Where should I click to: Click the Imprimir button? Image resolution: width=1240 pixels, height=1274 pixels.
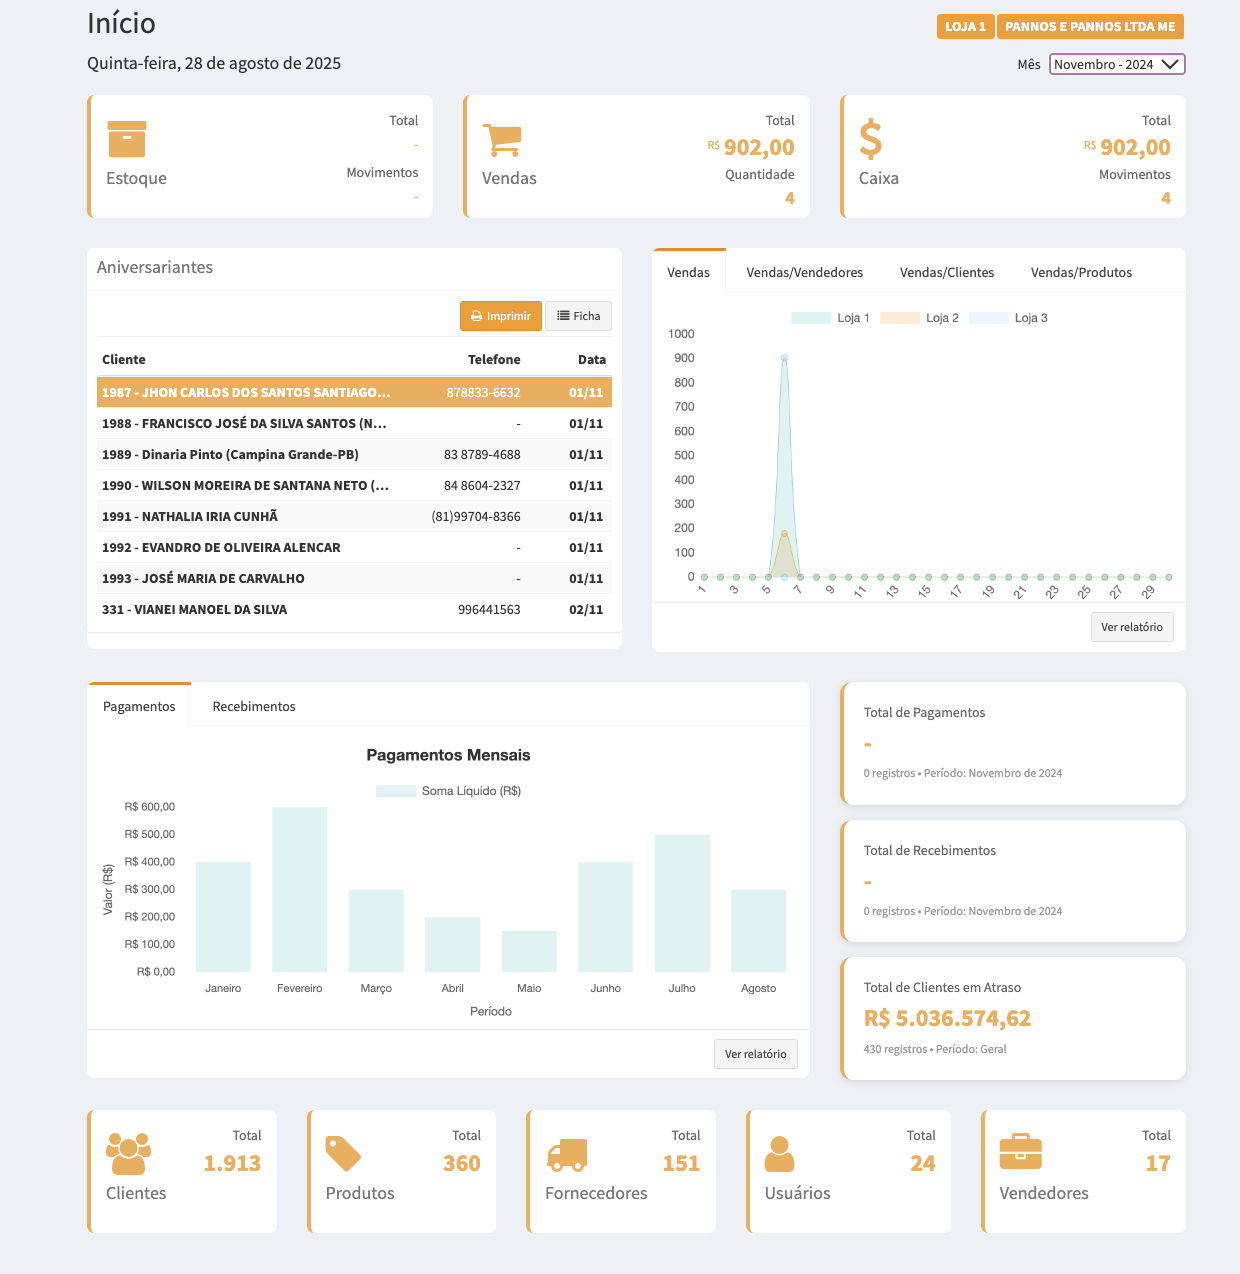[x=501, y=316]
